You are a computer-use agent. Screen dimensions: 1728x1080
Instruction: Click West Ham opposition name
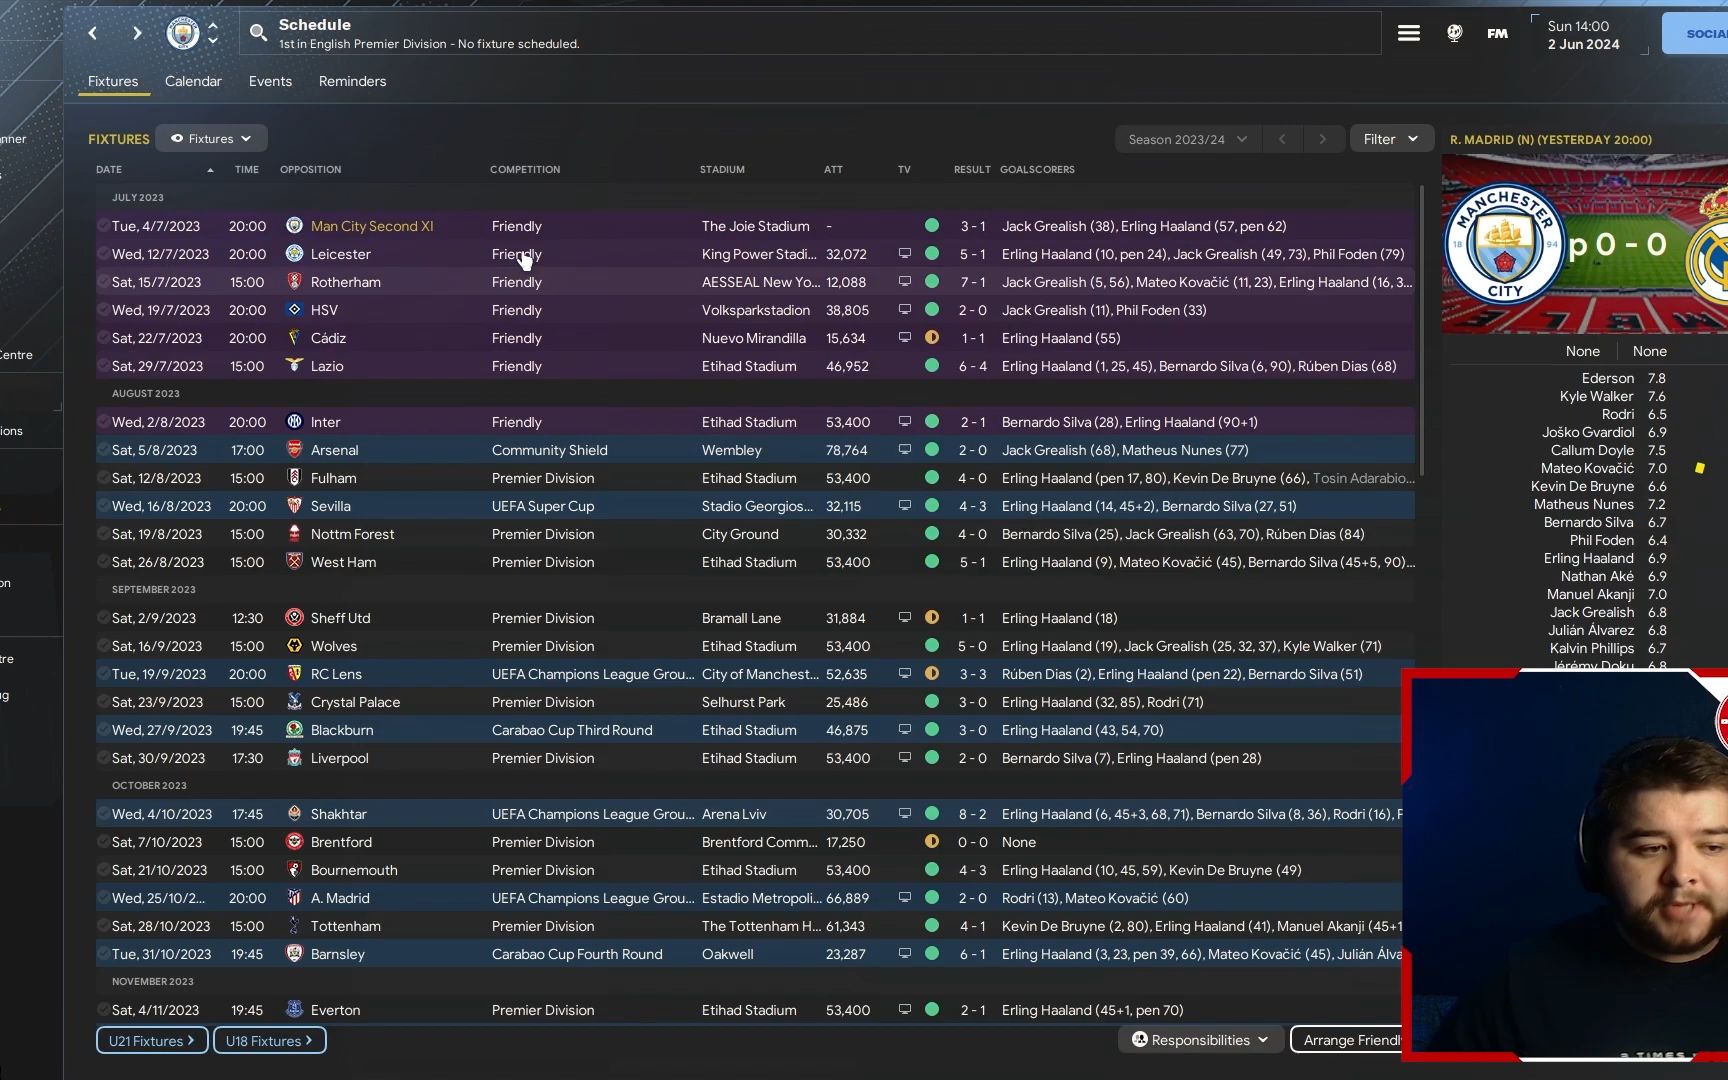coord(343,562)
